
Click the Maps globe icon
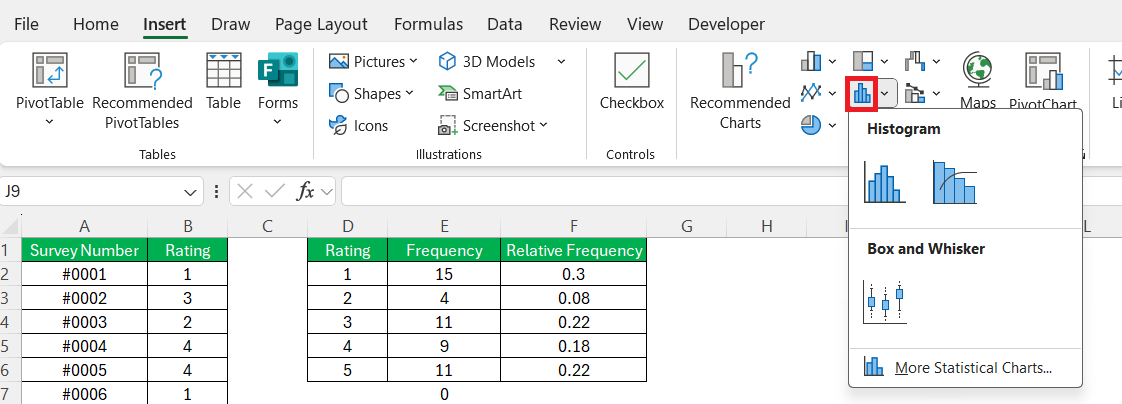coord(977,72)
